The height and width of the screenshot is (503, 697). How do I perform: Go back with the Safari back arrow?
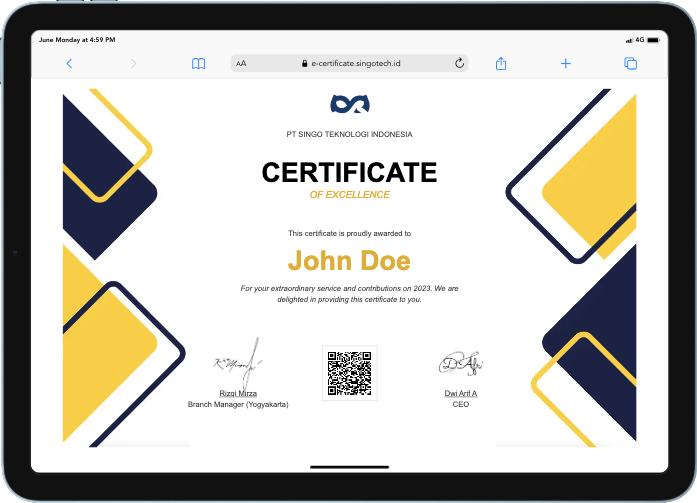tap(69, 63)
